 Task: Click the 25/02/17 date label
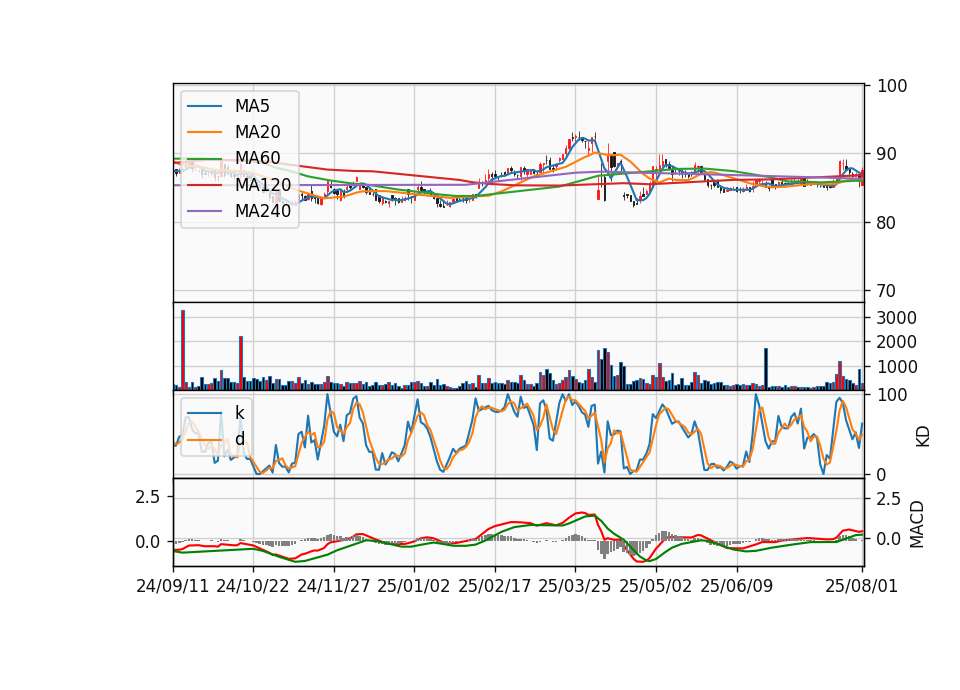coord(494,586)
